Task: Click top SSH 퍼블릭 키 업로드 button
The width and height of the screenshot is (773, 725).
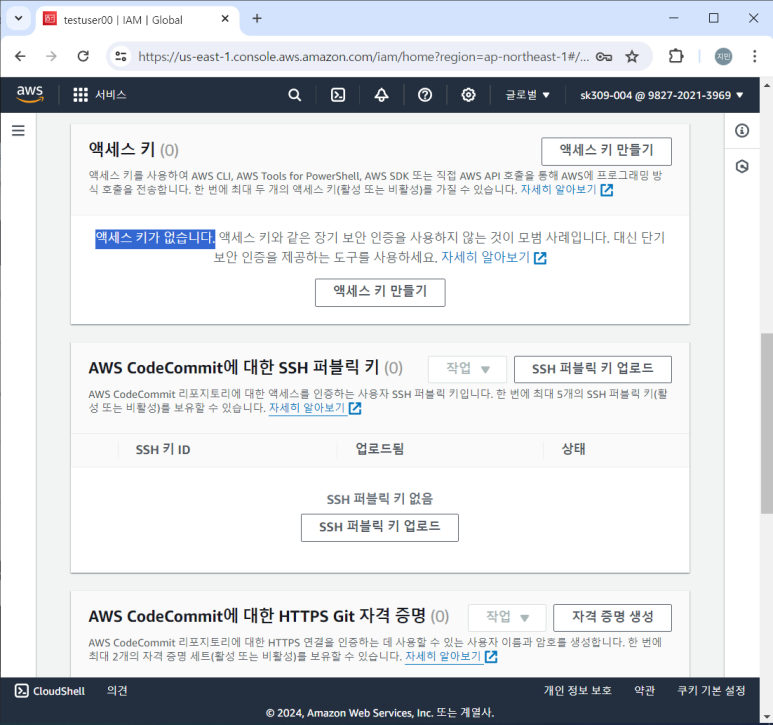Action: coord(593,369)
